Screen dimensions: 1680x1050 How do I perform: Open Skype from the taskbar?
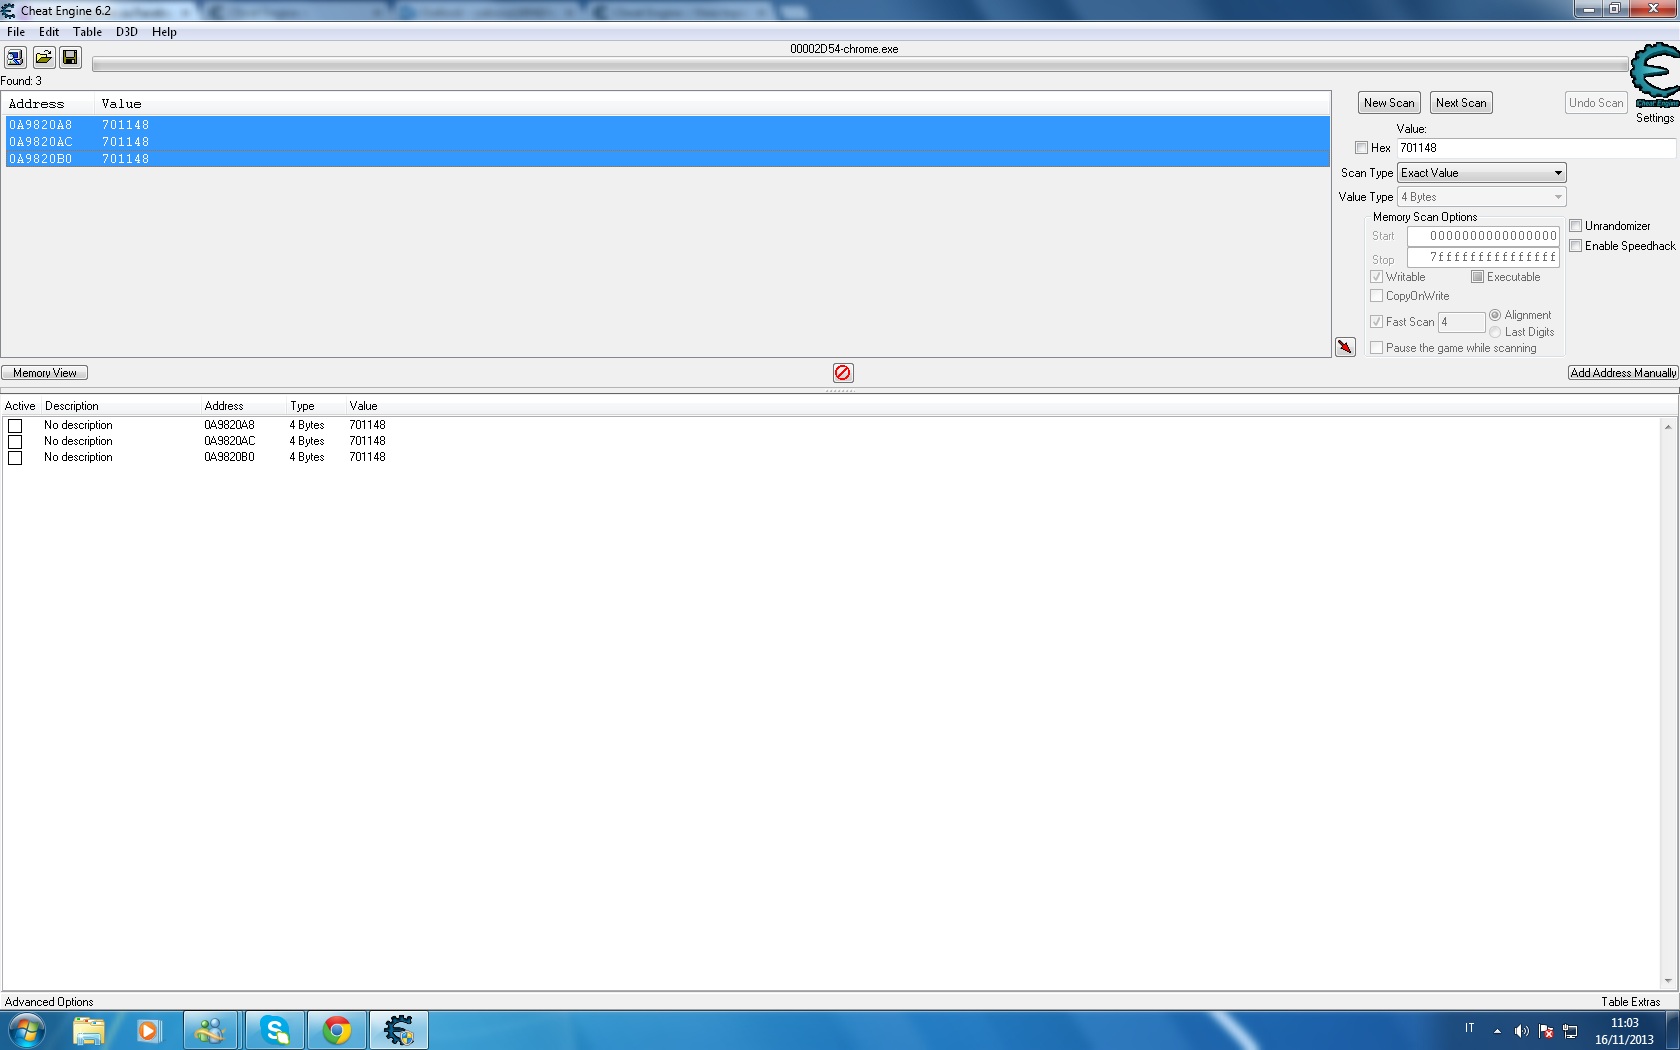[x=275, y=1030]
